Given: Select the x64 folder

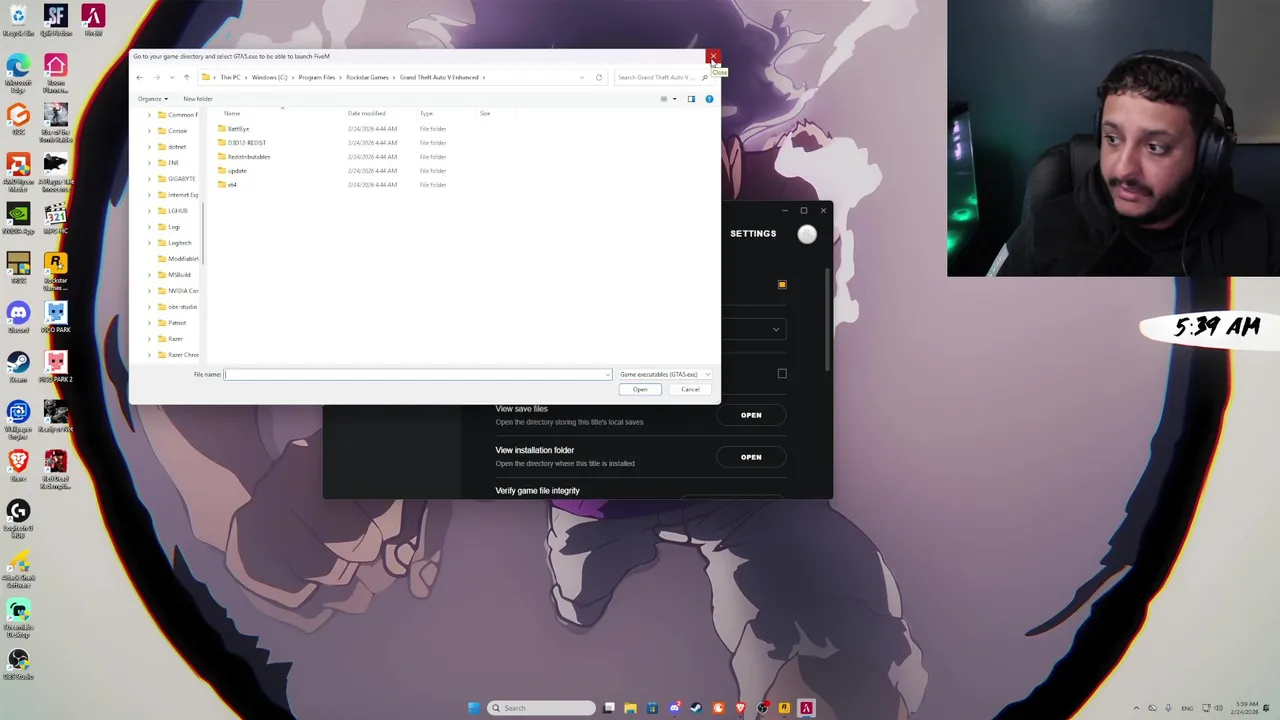Looking at the screenshot, I should pos(231,185).
